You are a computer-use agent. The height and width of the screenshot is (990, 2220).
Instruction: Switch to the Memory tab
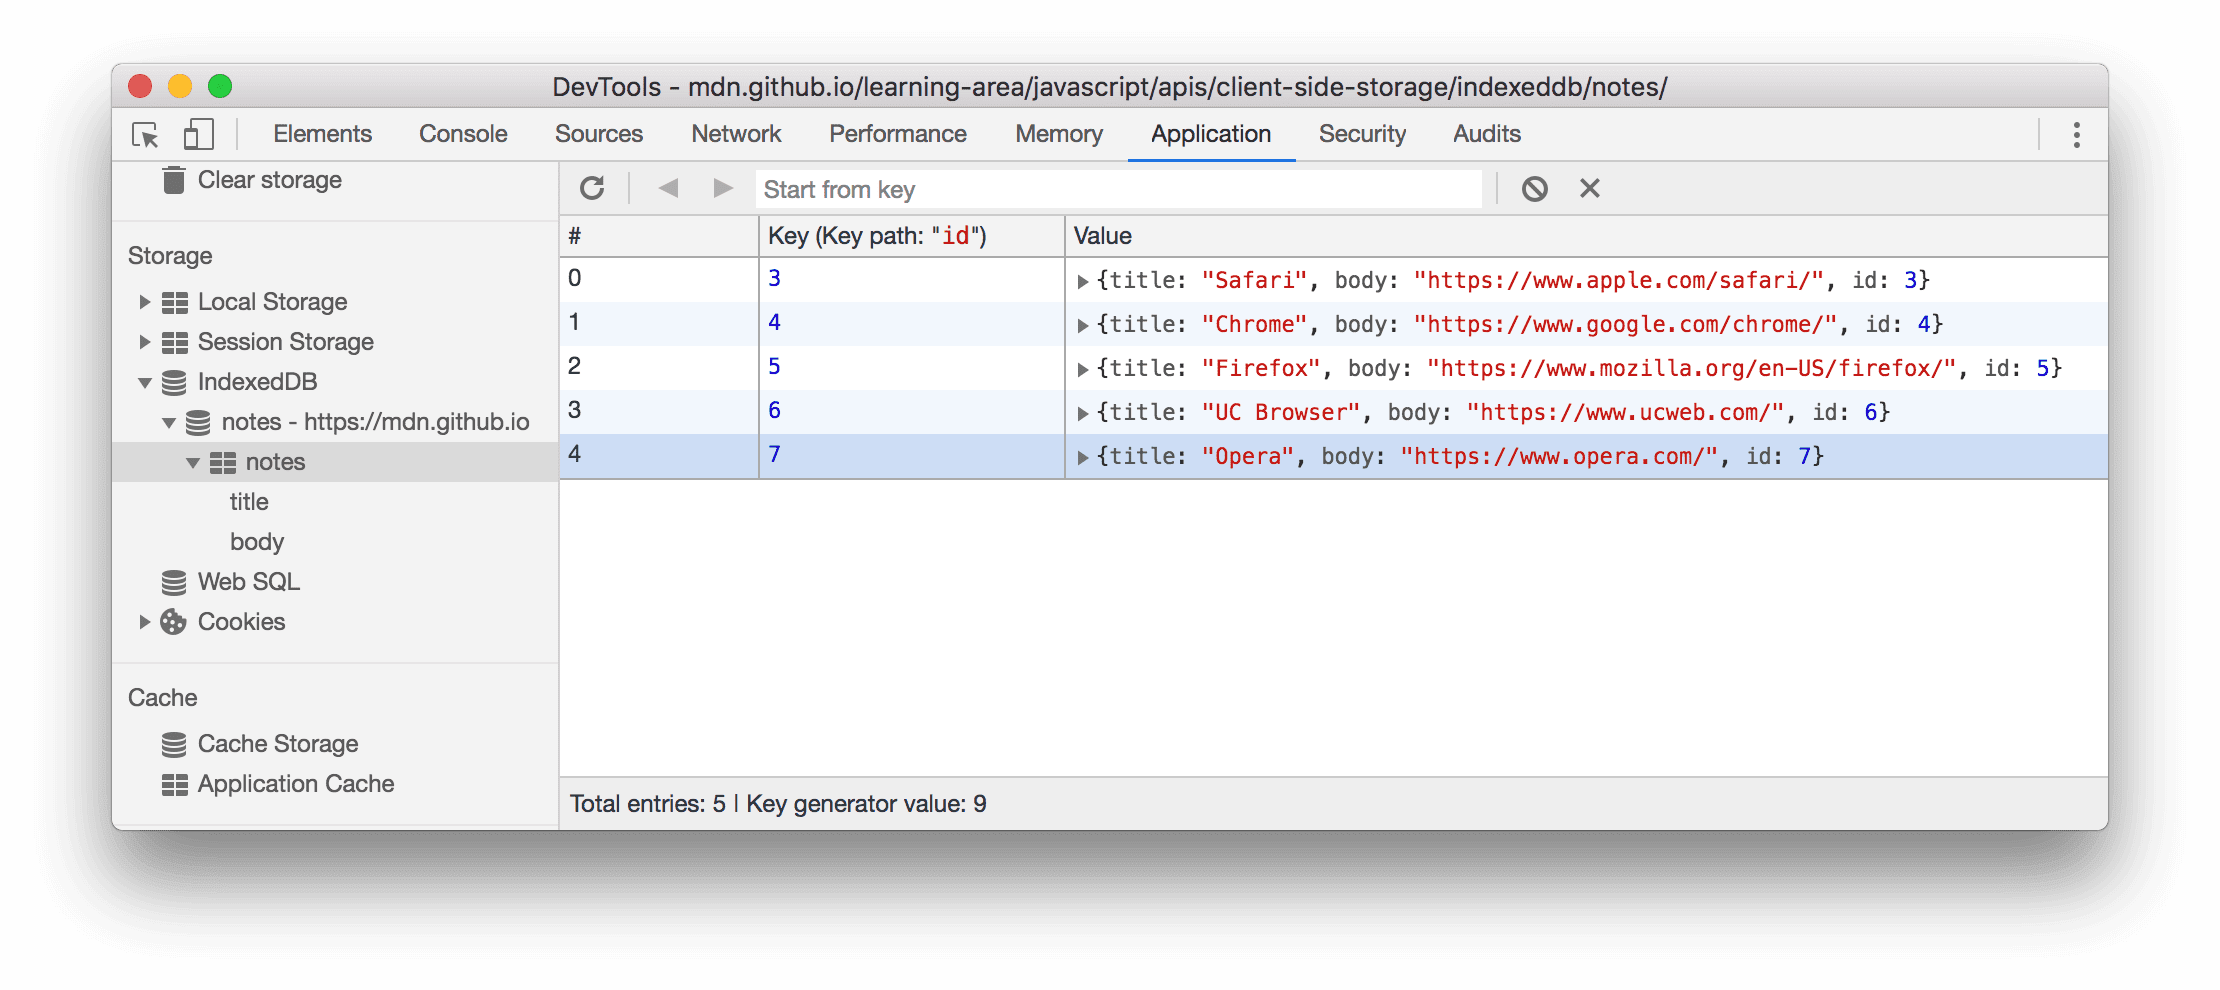[1058, 133]
